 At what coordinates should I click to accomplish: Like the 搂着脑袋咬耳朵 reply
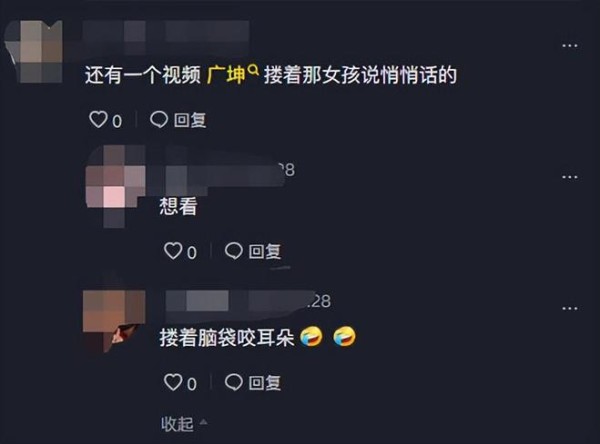[x=173, y=382]
